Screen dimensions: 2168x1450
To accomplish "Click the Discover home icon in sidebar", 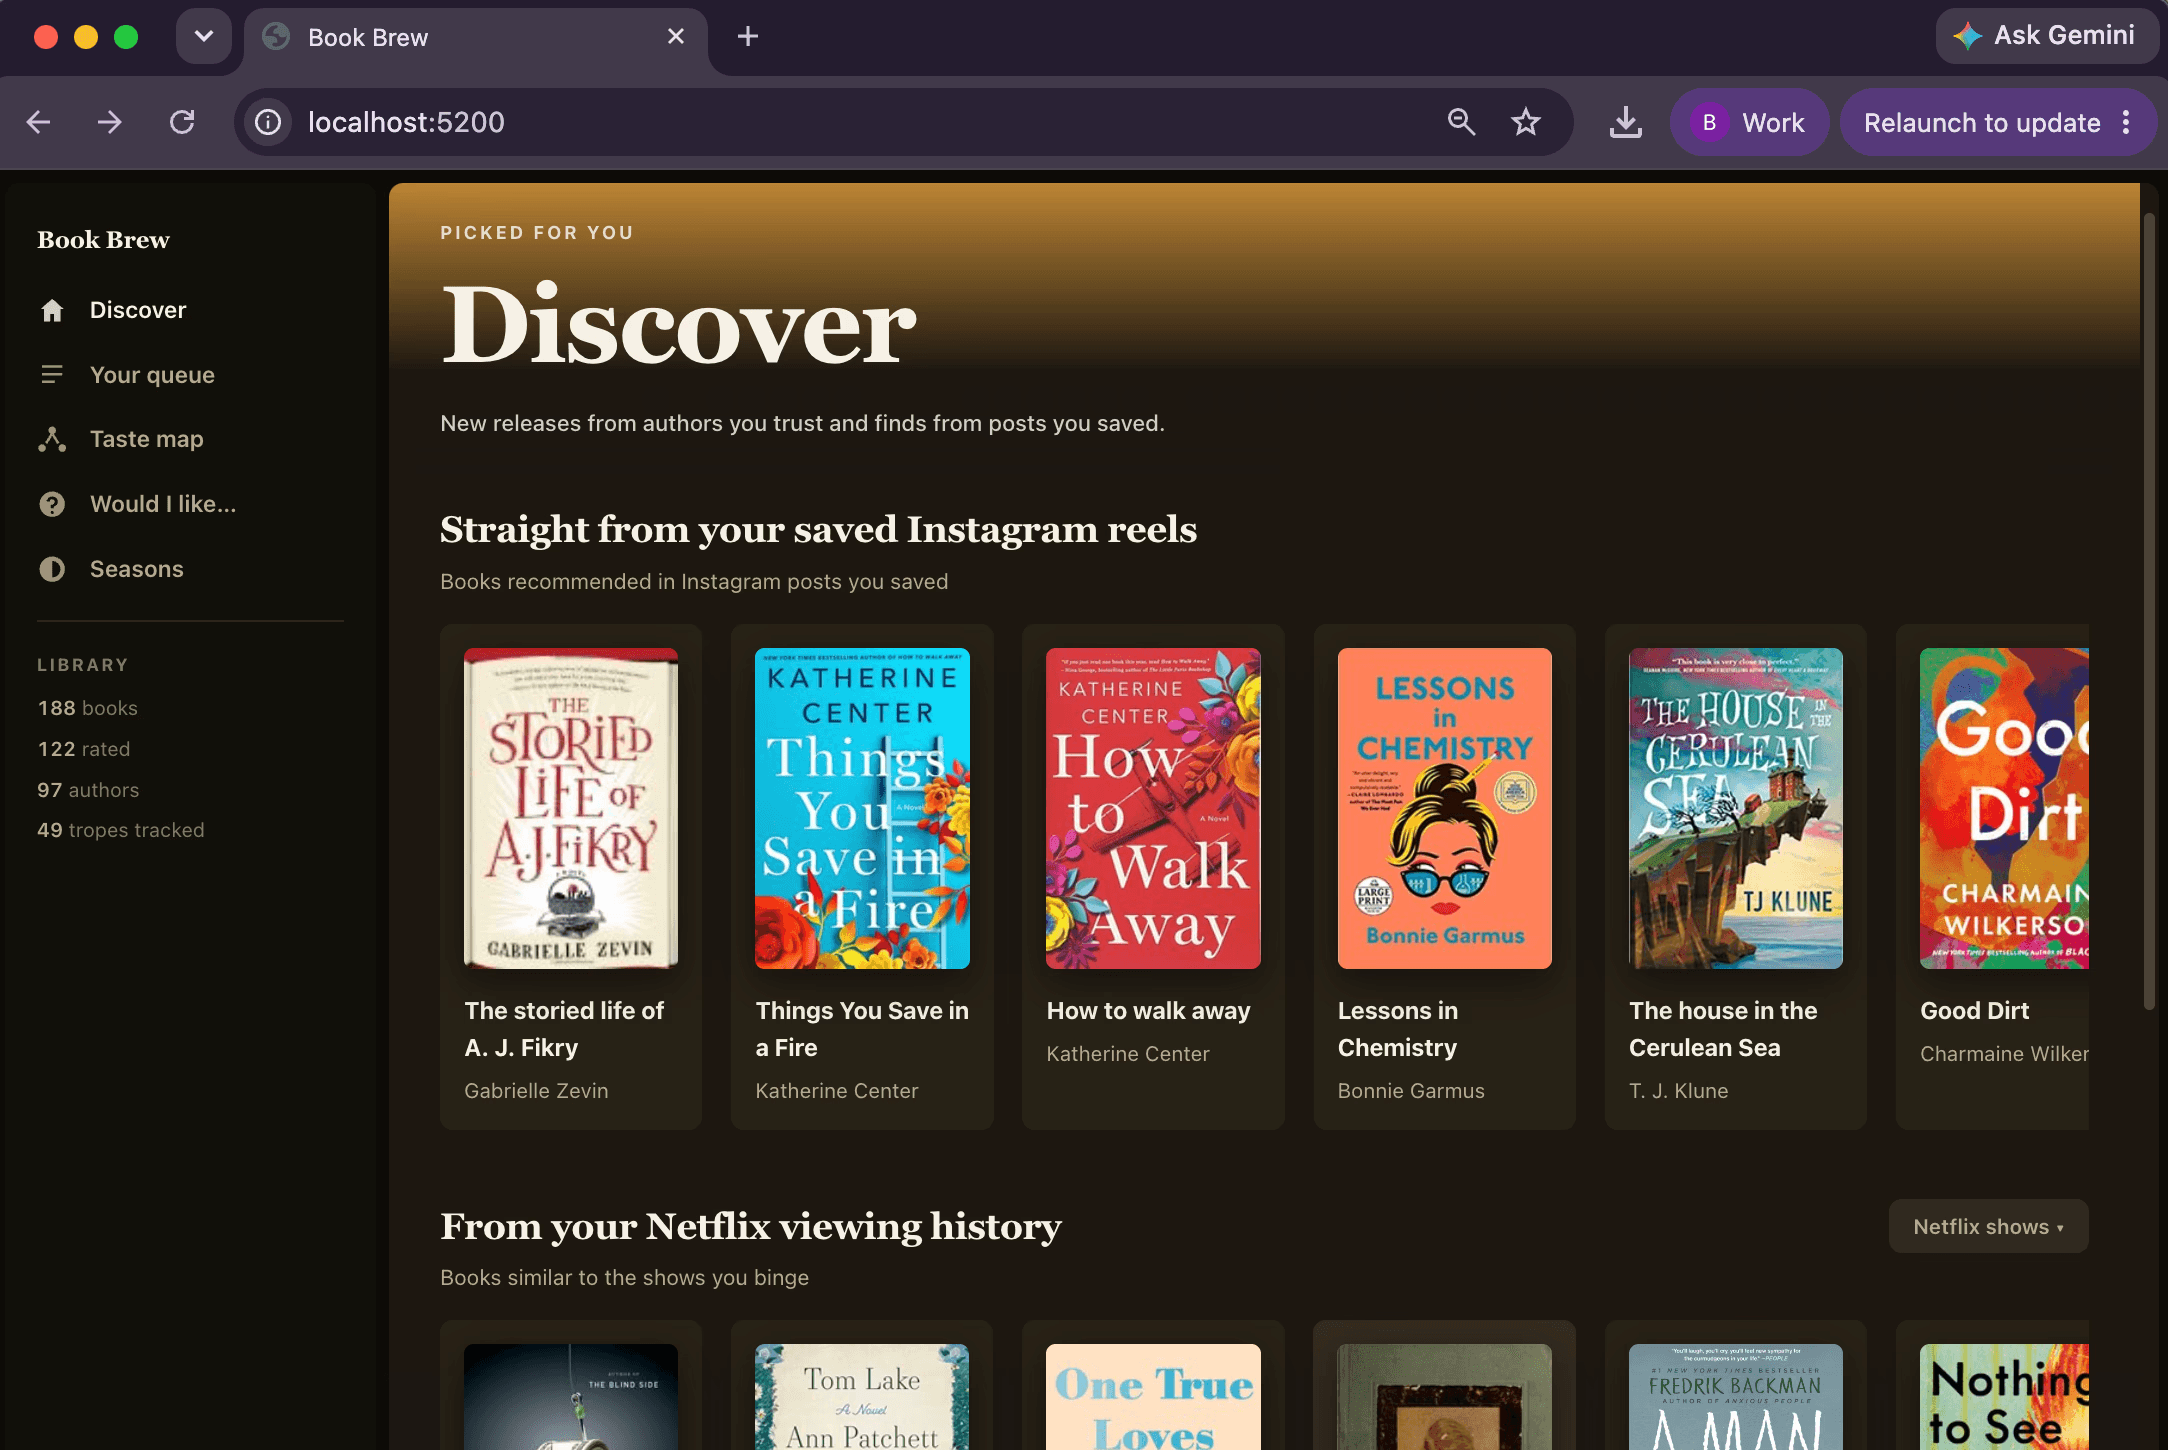I will point(52,310).
